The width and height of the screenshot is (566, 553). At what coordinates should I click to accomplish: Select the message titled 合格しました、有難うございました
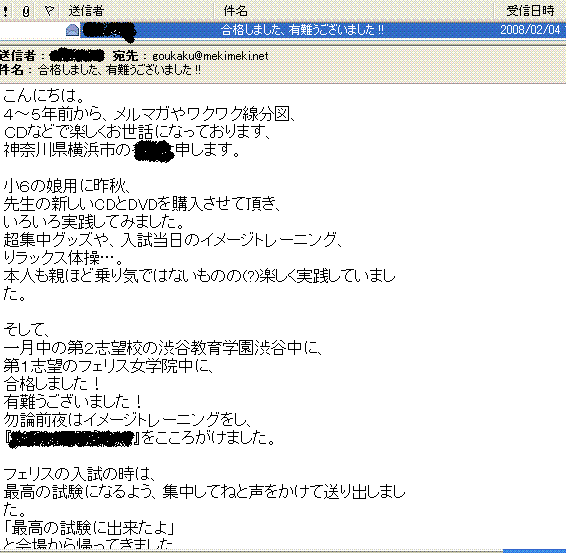click(302, 30)
